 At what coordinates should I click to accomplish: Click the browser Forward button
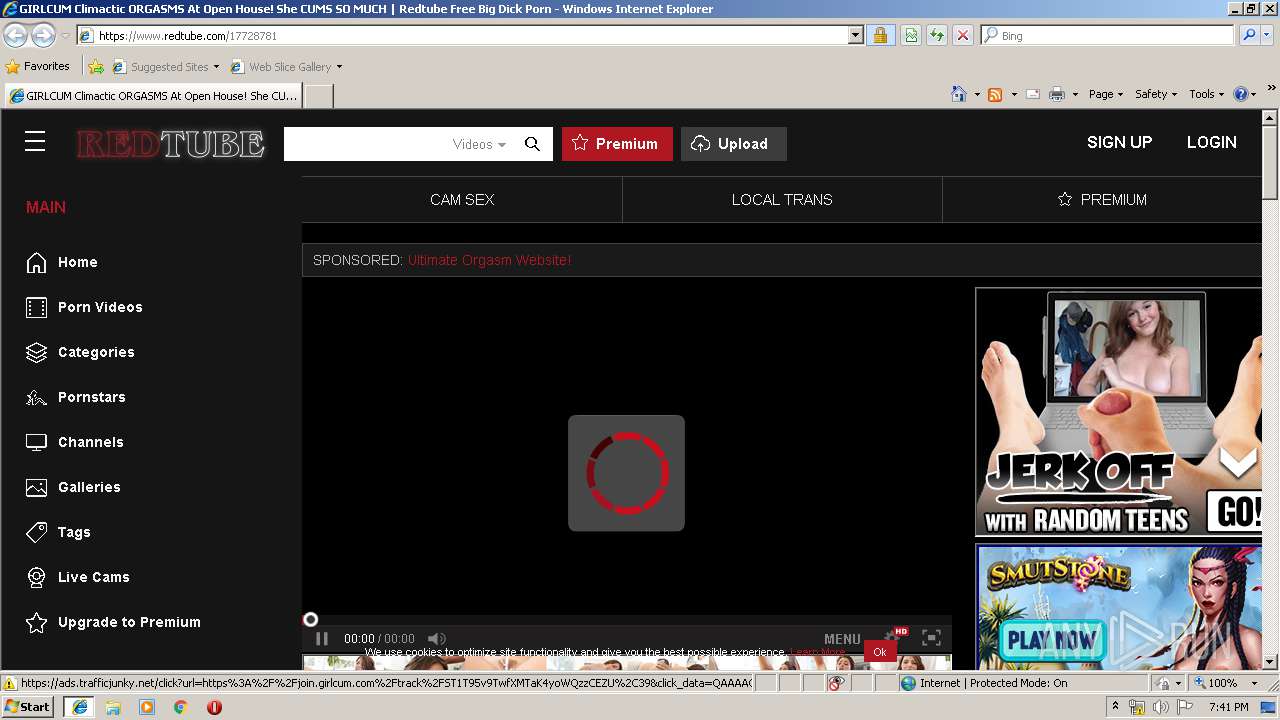click(x=43, y=35)
